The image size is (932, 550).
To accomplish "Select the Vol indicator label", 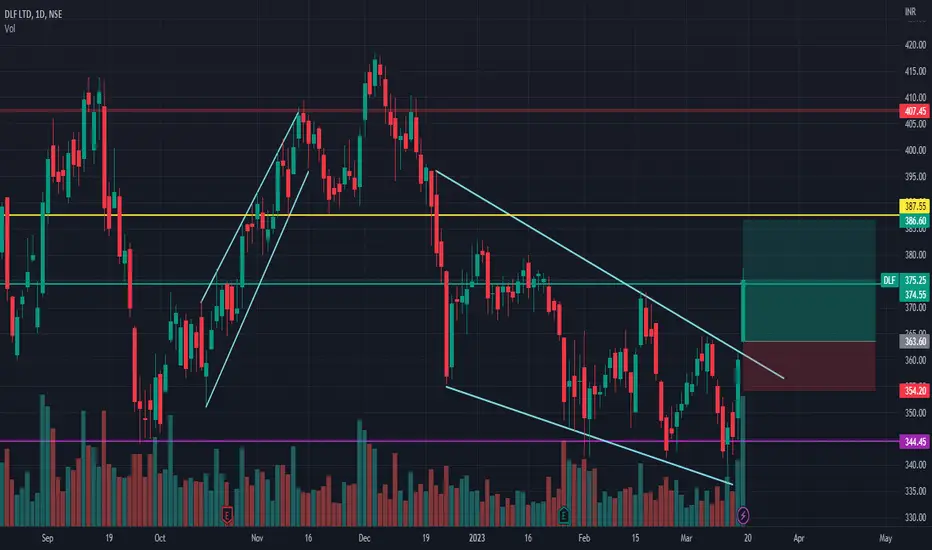I will pyautogui.click(x=10, y=29).
